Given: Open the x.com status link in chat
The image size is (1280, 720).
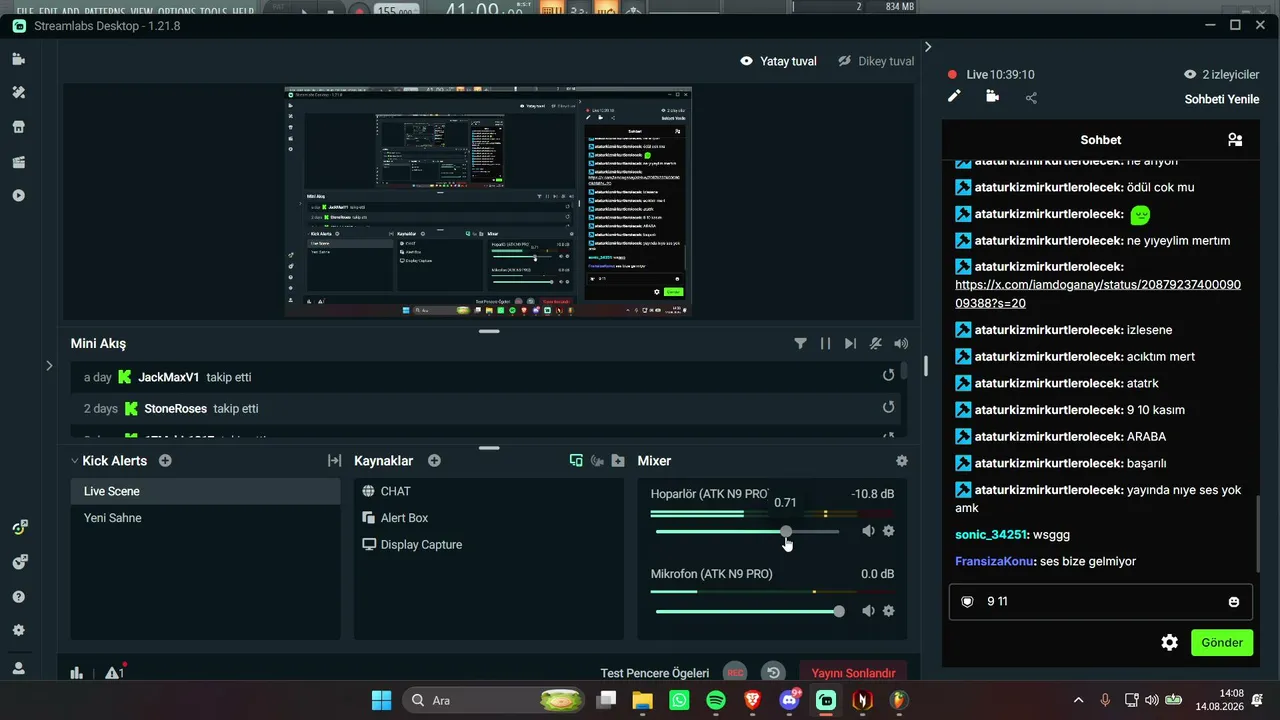Looking at the screenshot, I should point(1098,294).
